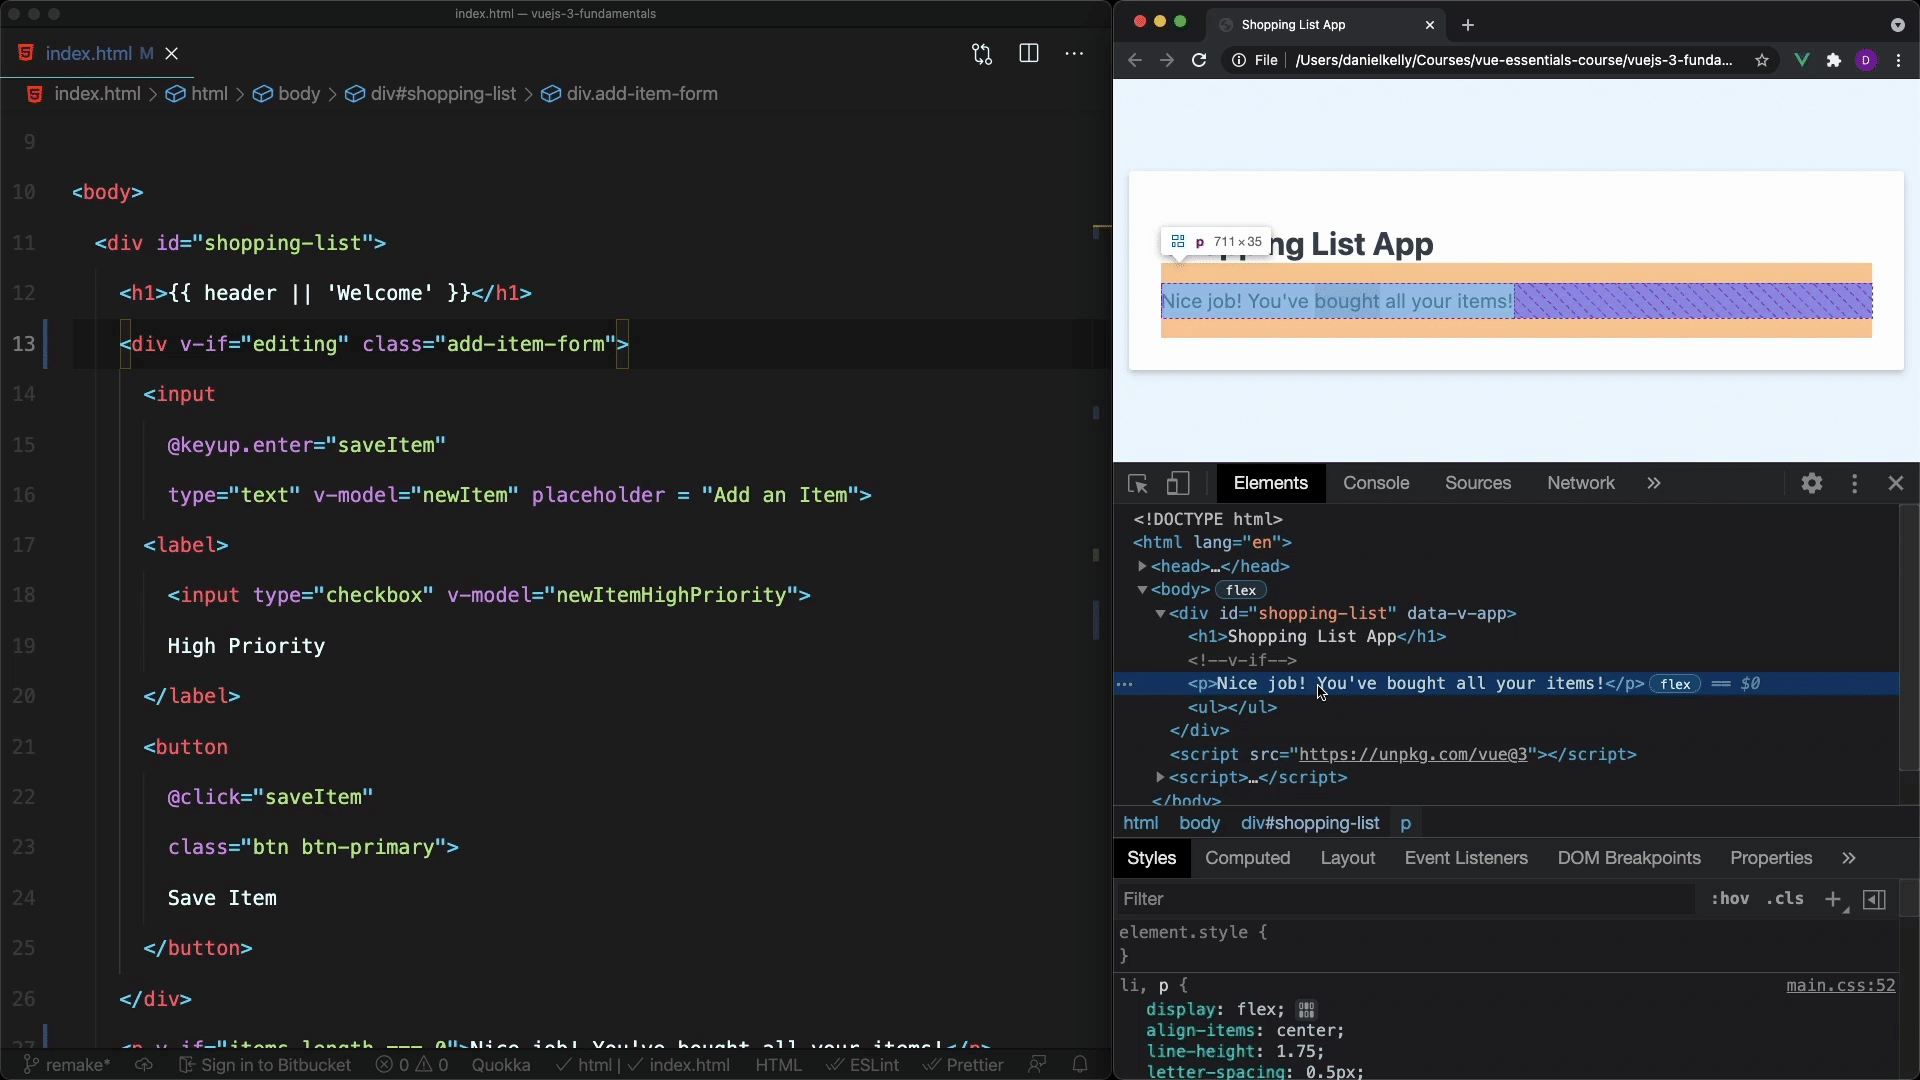
Task: Click ESLint status item
Action: click(x=862, y=1065)
